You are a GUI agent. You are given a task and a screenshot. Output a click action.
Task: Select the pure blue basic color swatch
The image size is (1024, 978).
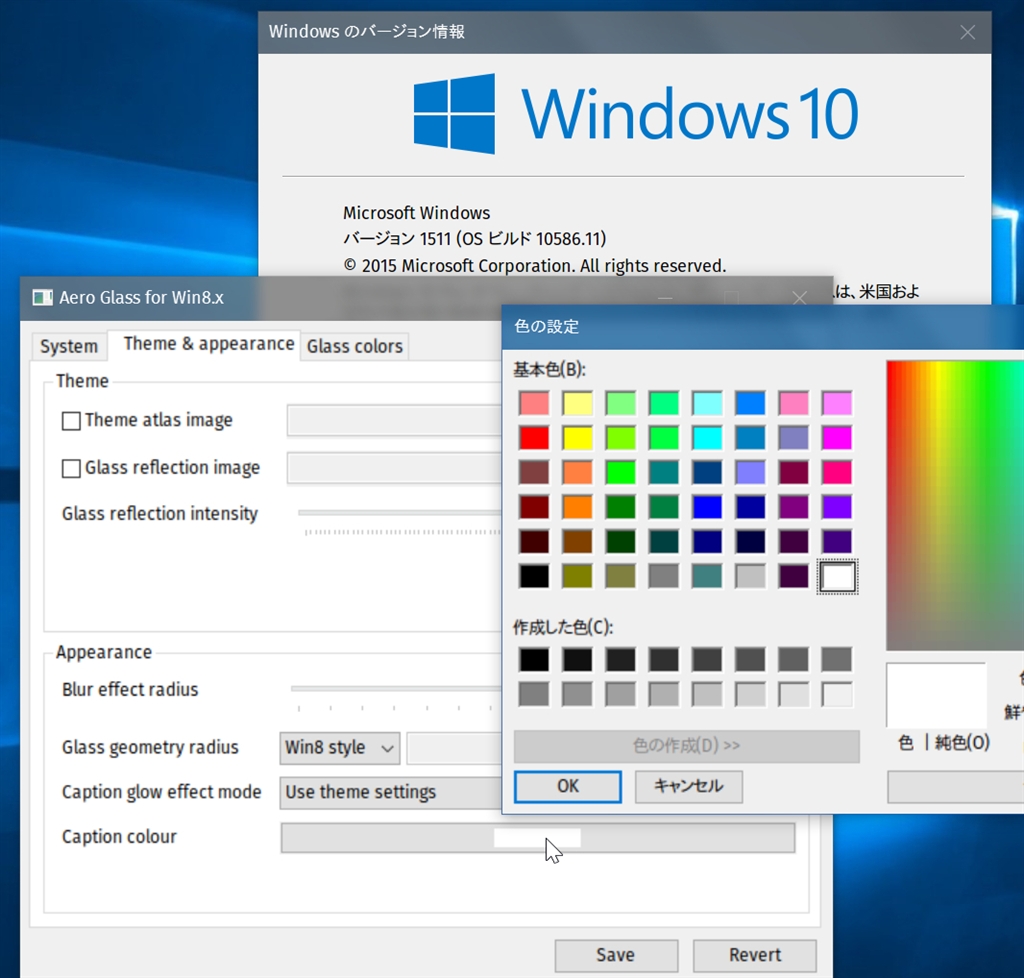707,507
